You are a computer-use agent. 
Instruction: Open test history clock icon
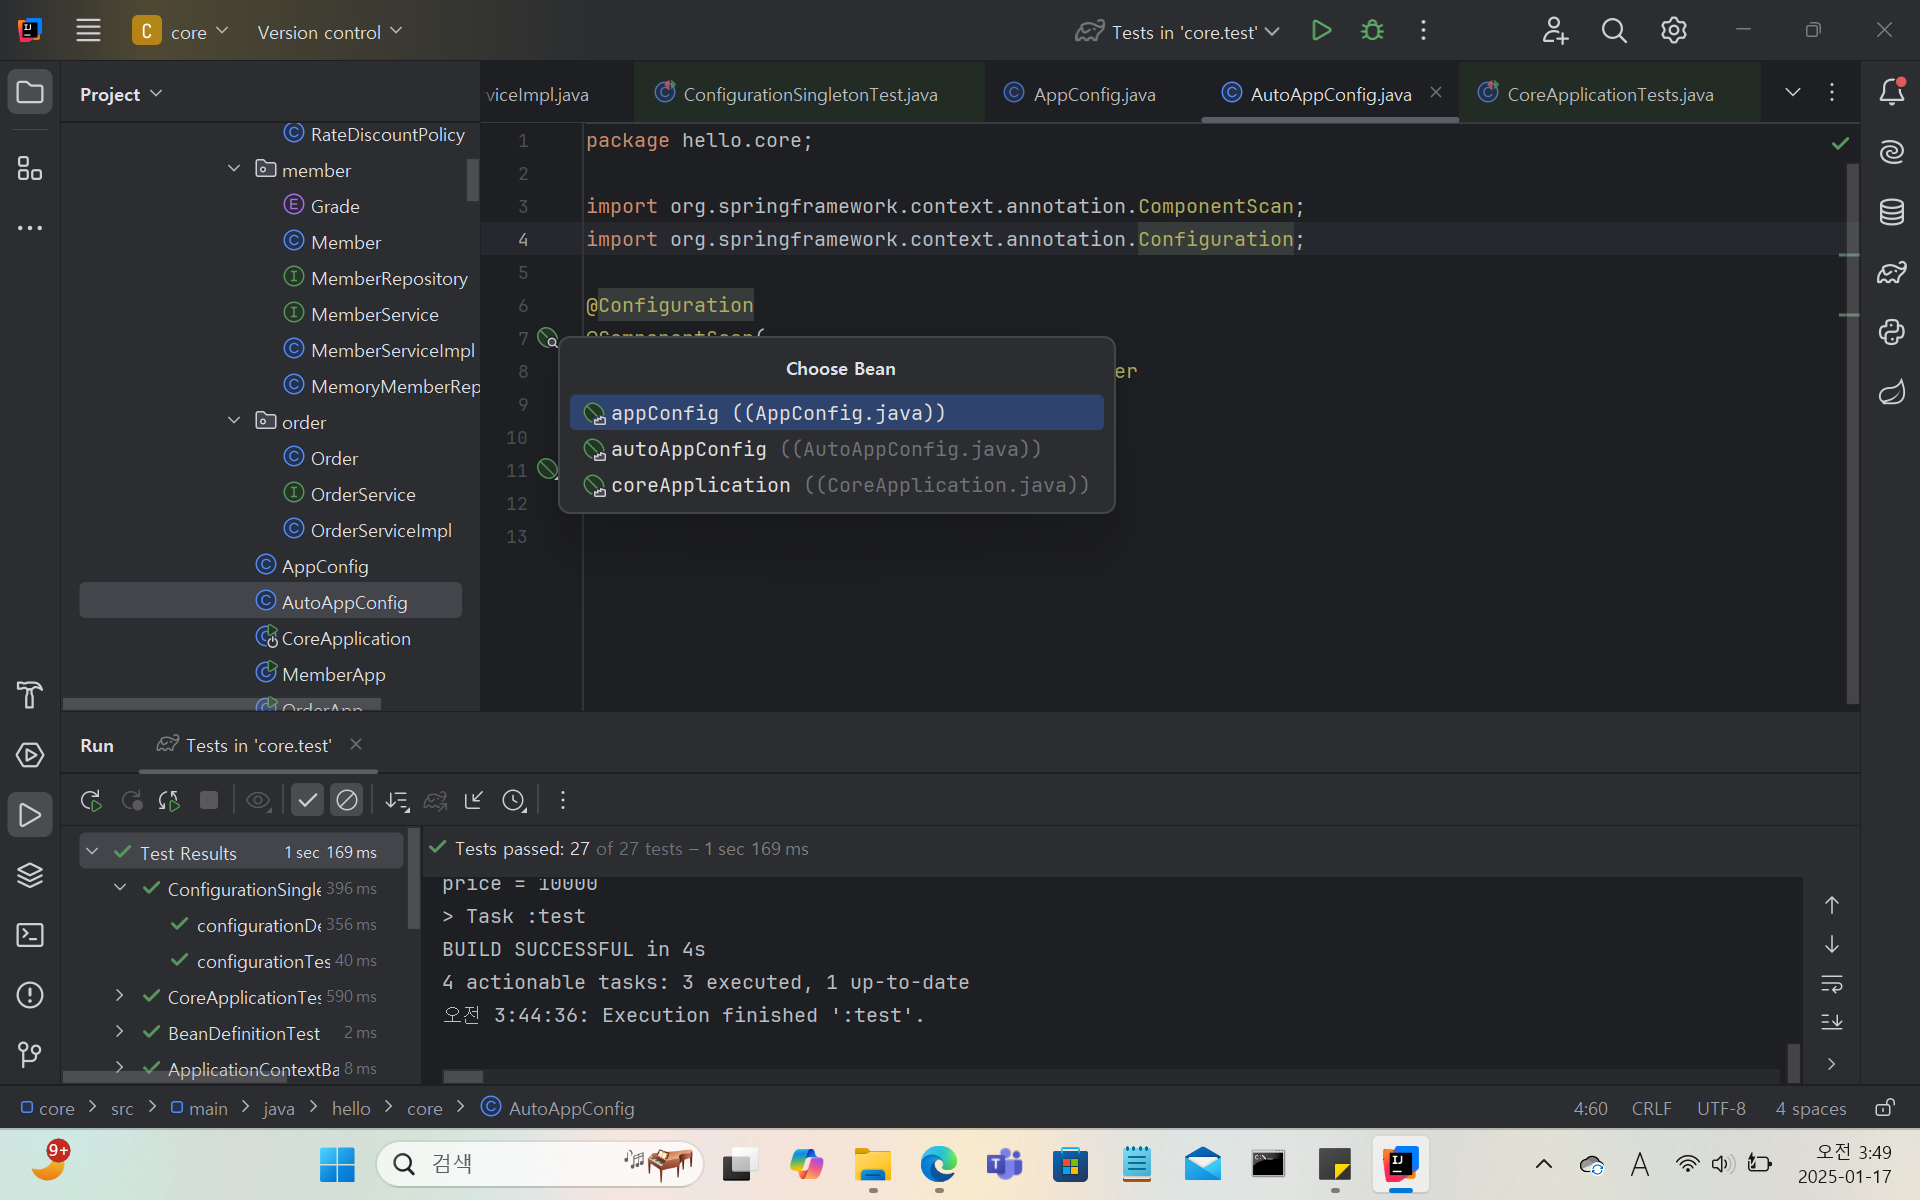514,800
